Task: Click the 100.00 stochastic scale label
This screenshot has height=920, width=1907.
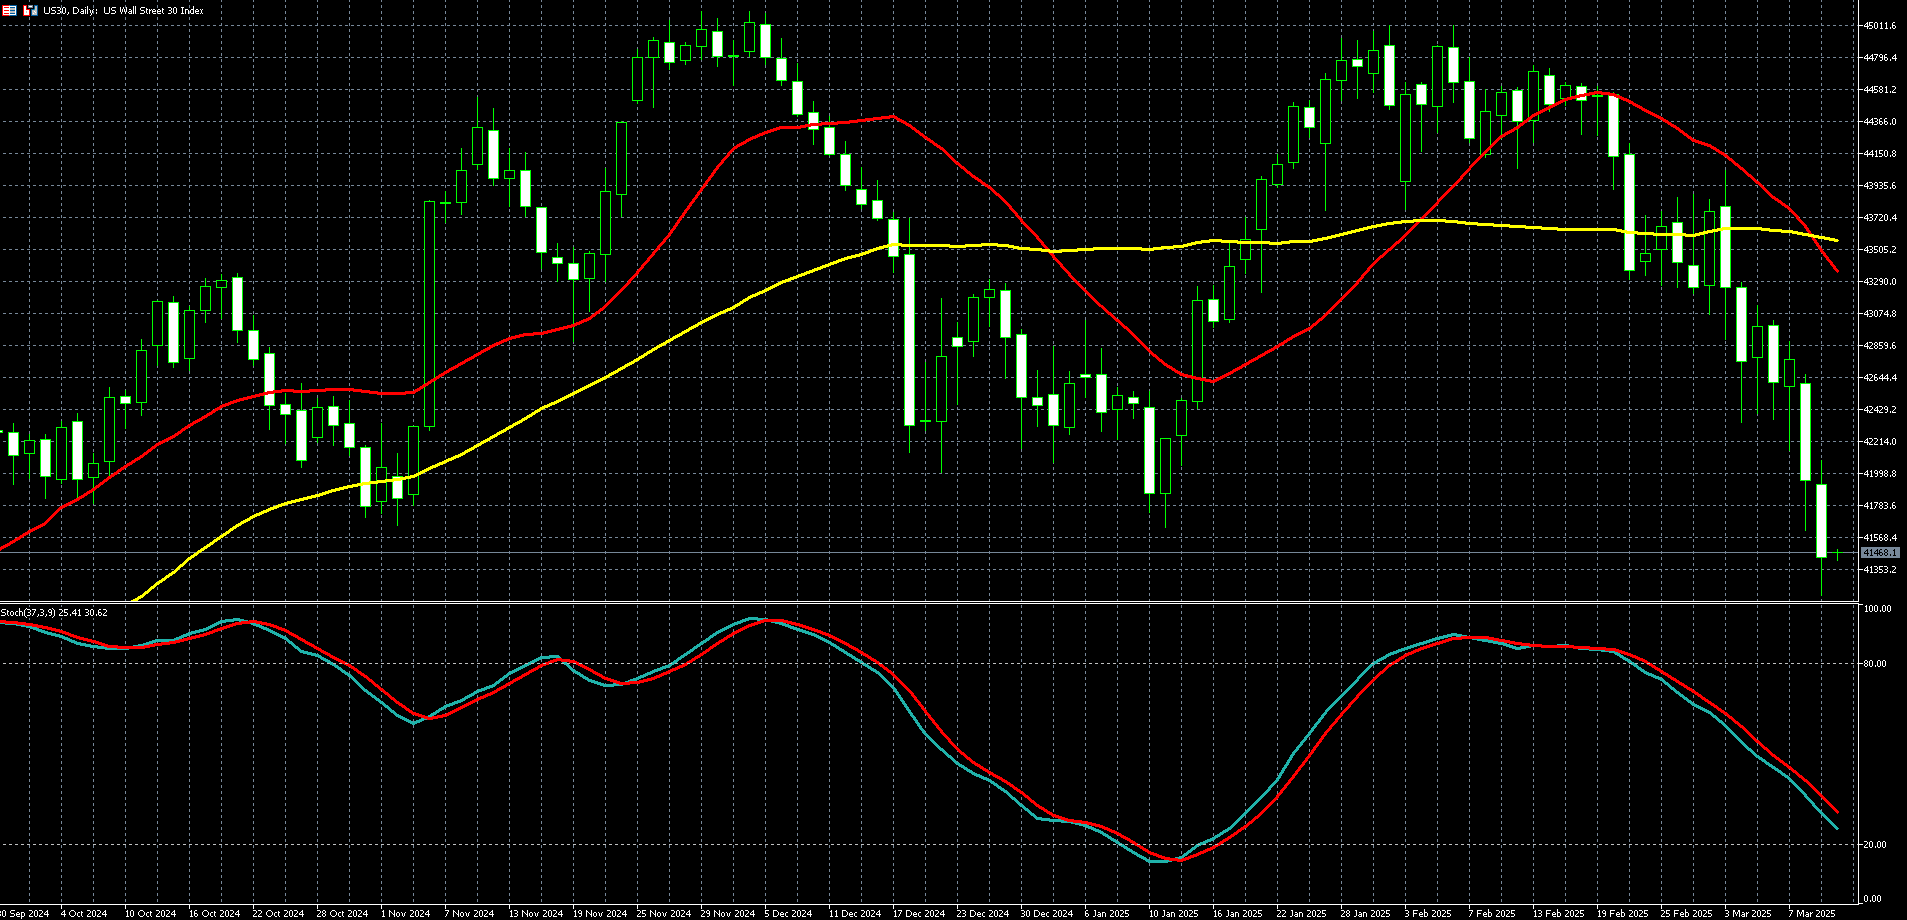Action: tap(1879, 609)
